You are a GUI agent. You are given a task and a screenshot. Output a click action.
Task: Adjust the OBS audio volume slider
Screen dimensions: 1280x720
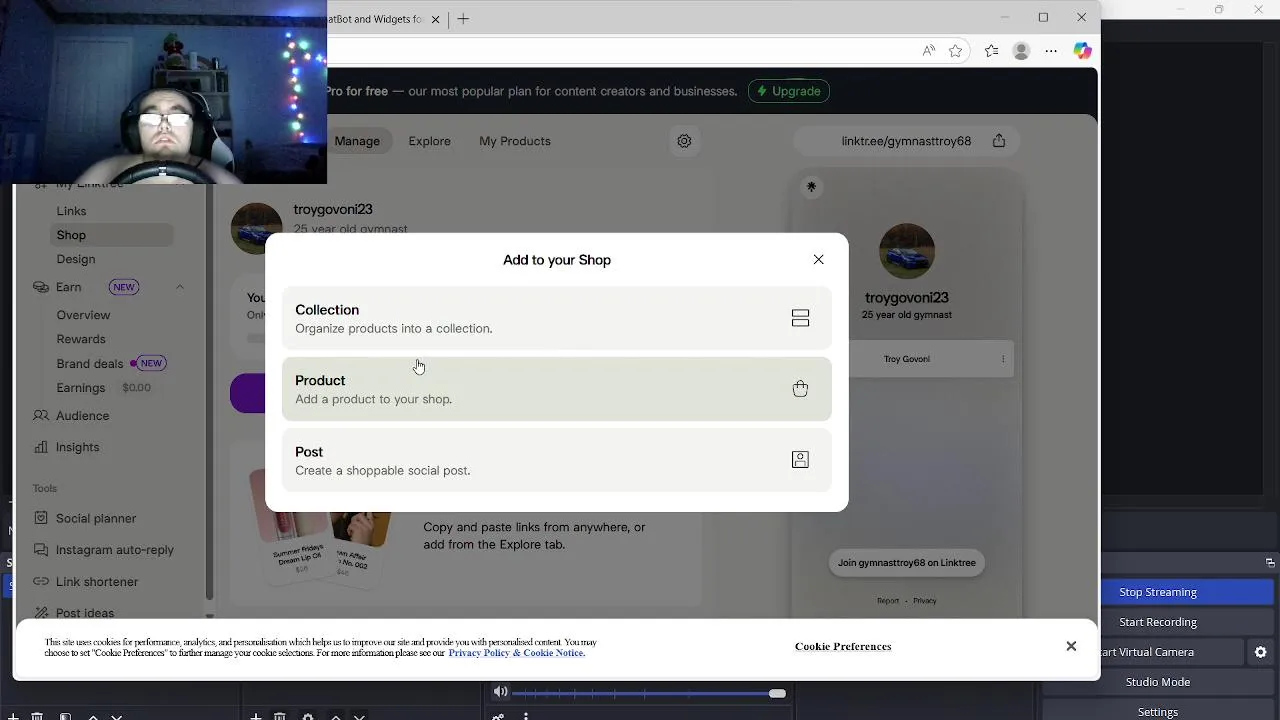click(x=649, y=693)
